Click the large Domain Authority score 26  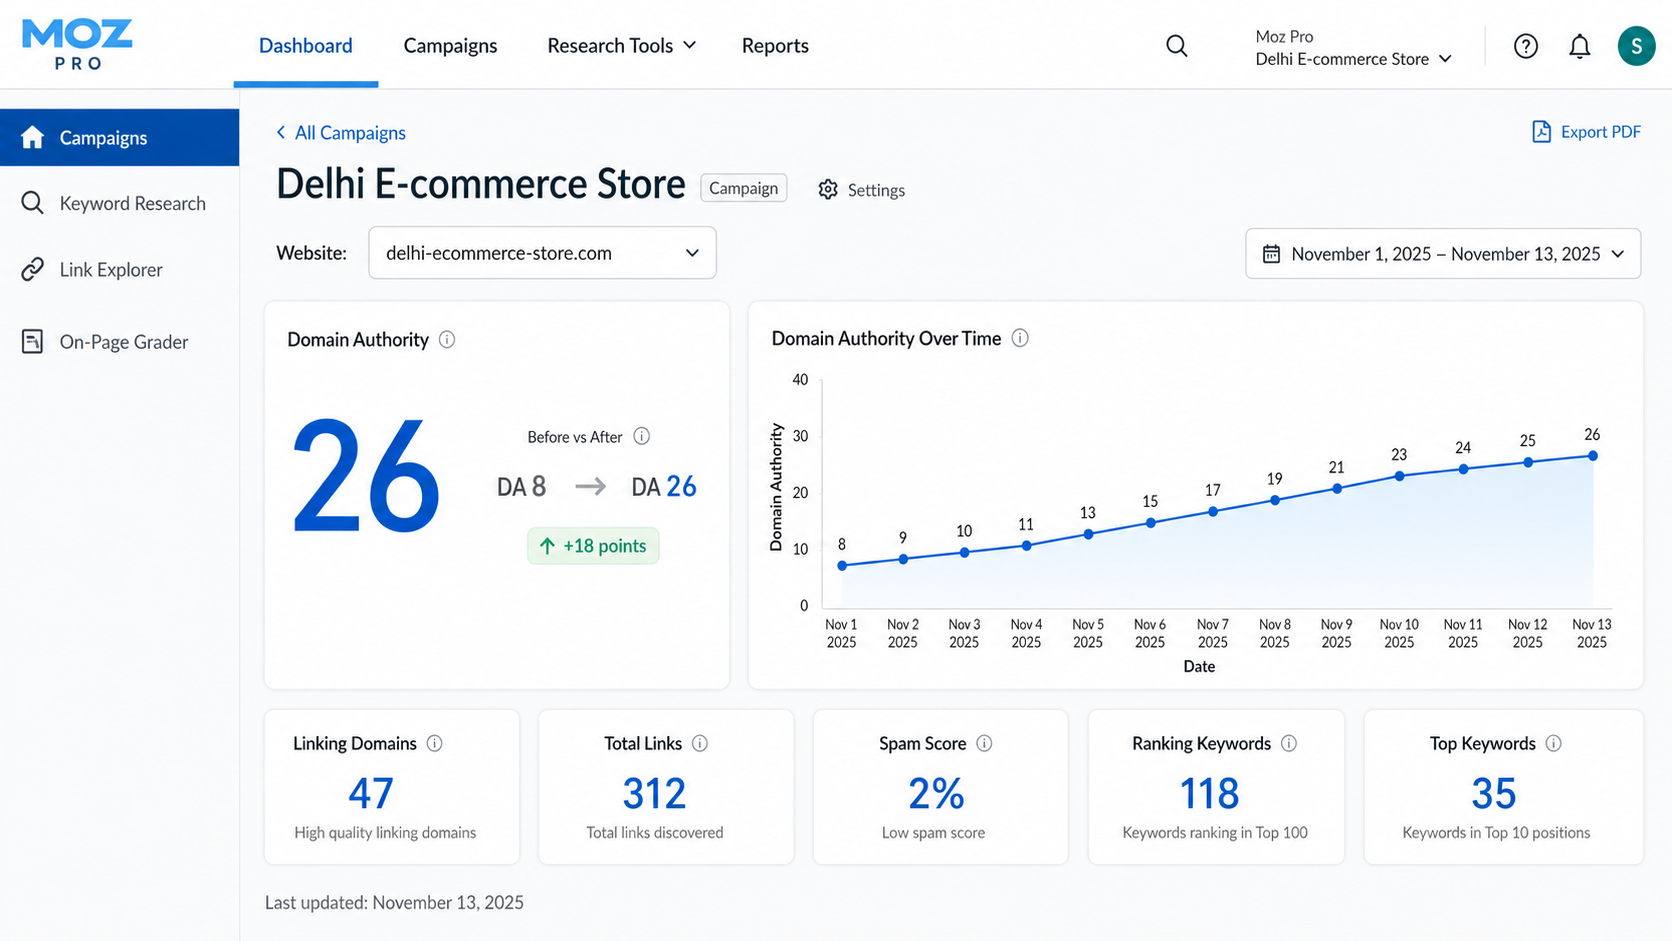click(x=366, y=477)
